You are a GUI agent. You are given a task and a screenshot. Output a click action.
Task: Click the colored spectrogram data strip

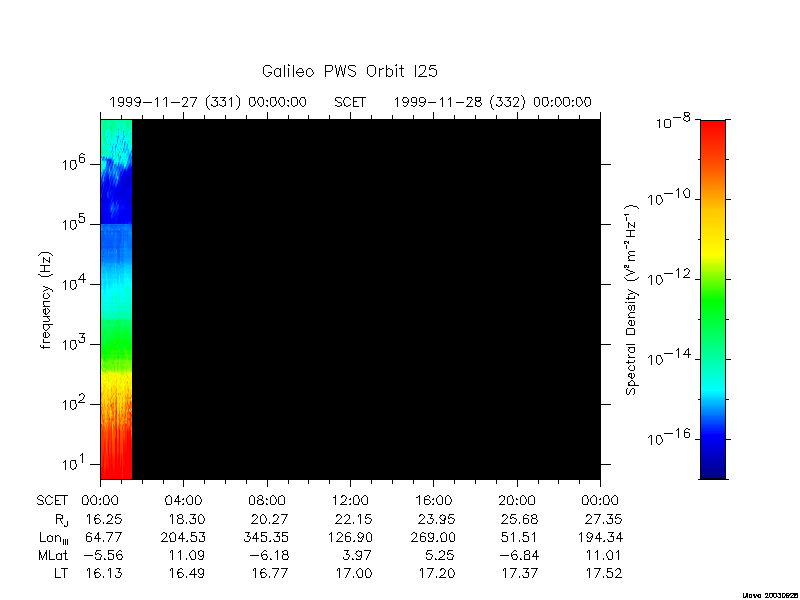[x=116, y=299]
